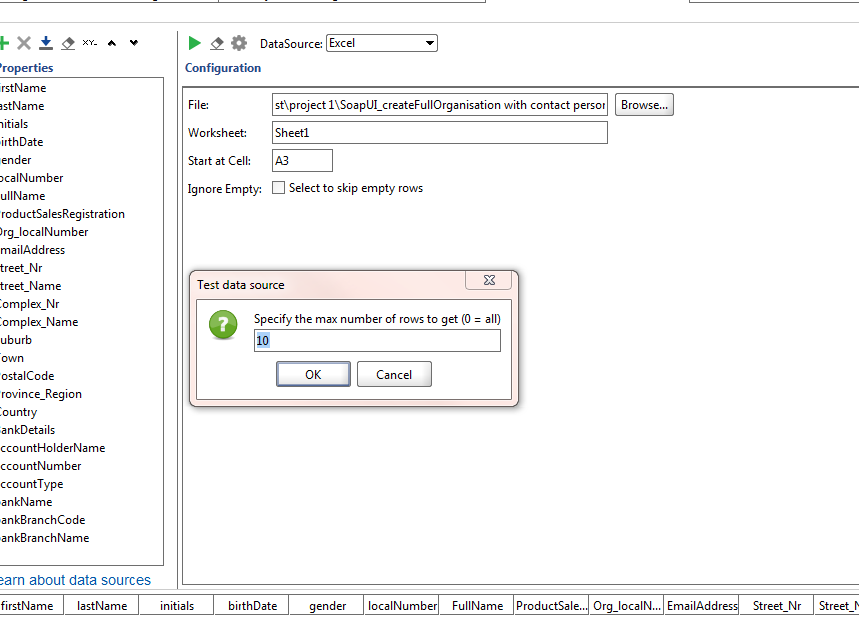Select the birthDate property in the list
Image resolution: width=859 pixels, height=638 pixels.
(x=81, y=142)
